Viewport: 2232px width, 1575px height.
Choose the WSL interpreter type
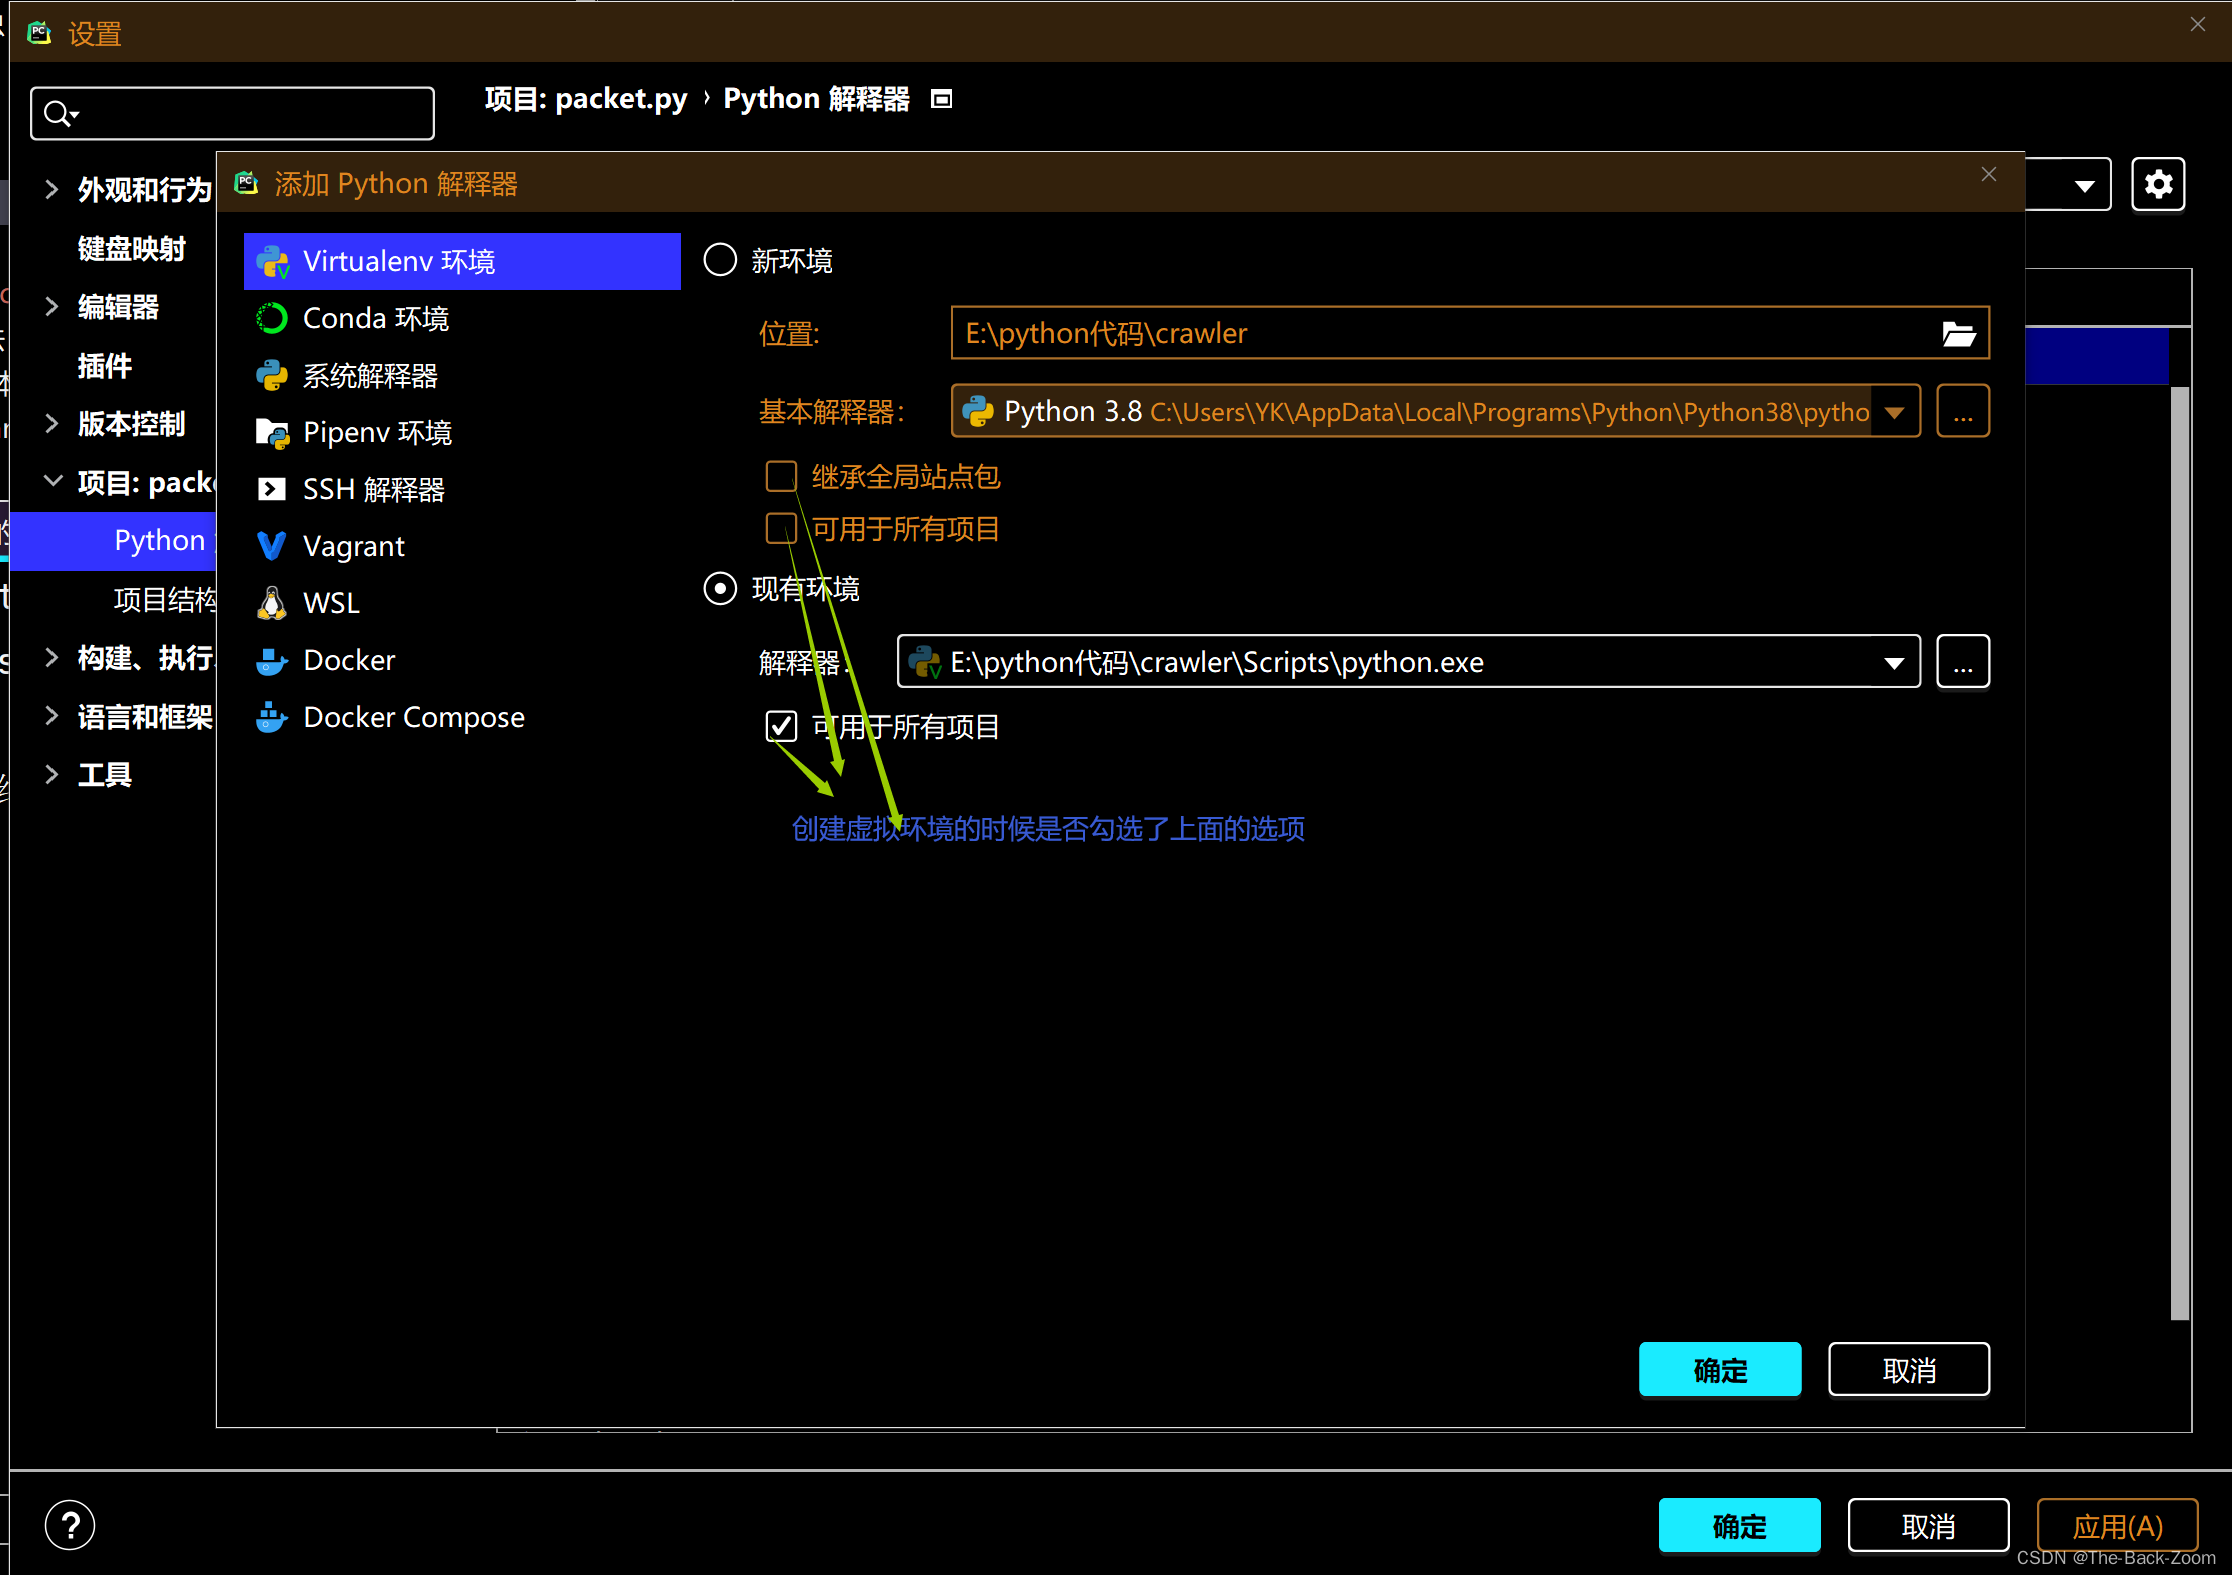(x=462, y=603)
